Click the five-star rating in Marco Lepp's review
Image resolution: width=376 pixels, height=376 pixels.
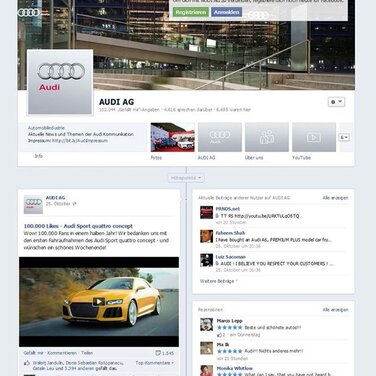click(x=230, y=327)
